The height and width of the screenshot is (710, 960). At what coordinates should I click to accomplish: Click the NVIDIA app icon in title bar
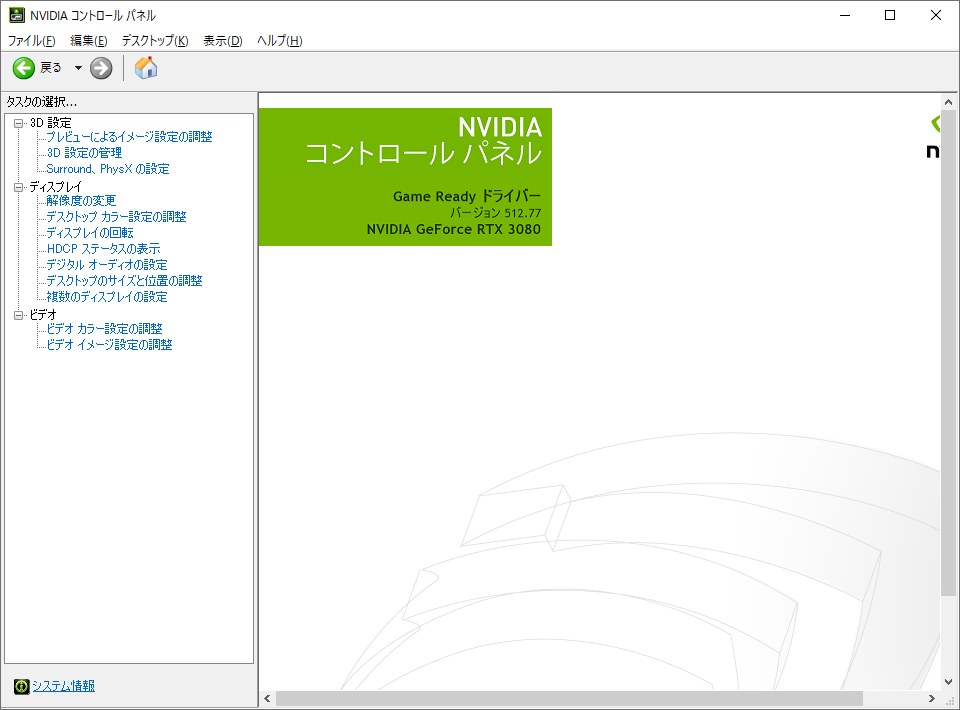click(x=17, y=15)
